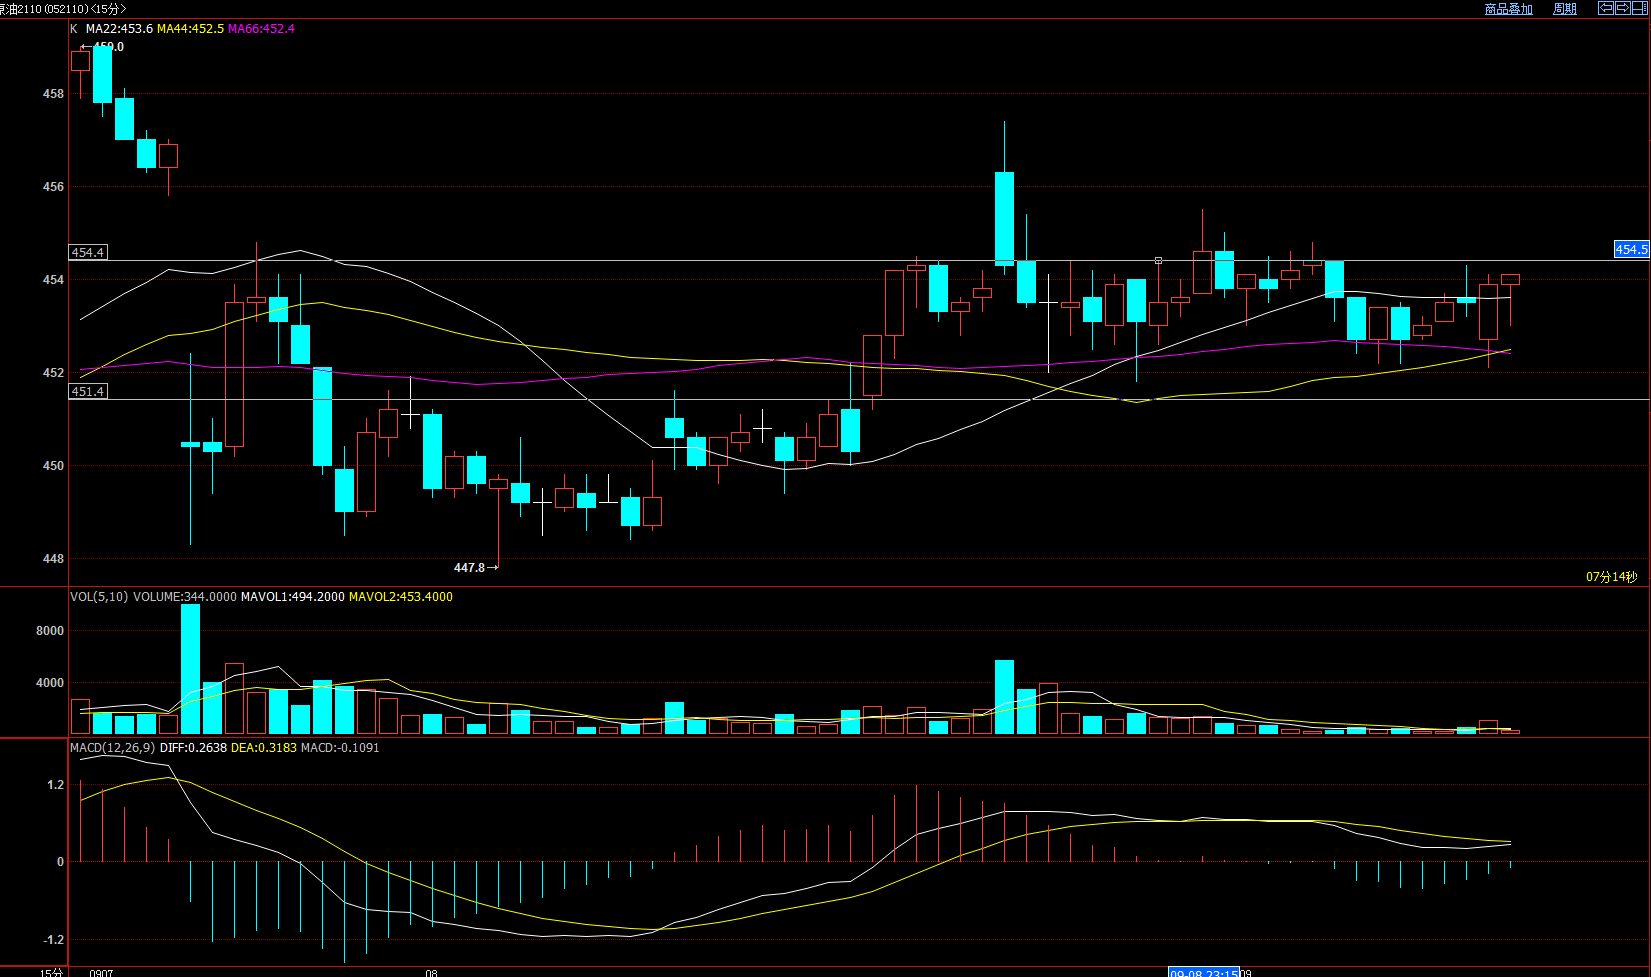Click the K label beside the MA values
1651x977 pixels.
point(74,29)
